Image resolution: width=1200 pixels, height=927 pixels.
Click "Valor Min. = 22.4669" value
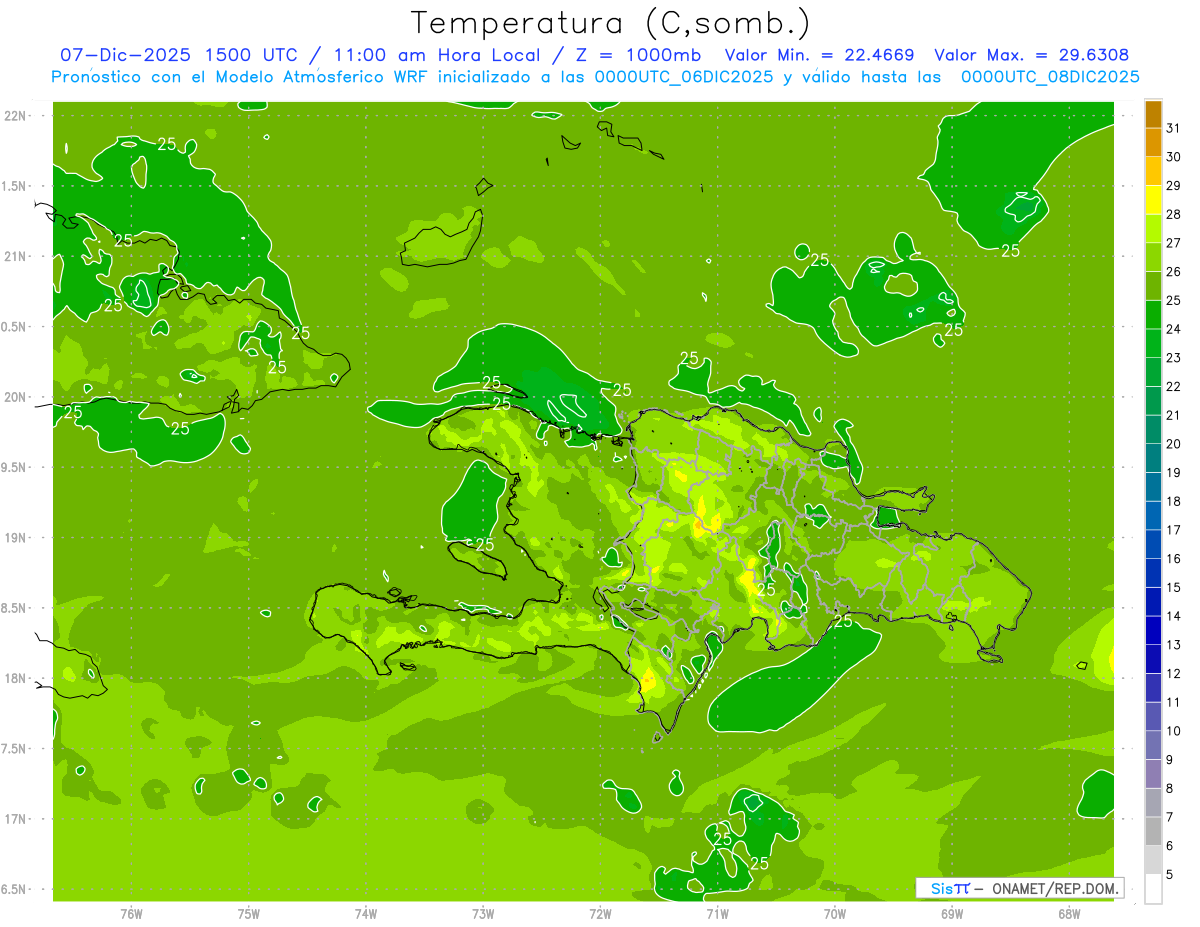tap(819, 55)
